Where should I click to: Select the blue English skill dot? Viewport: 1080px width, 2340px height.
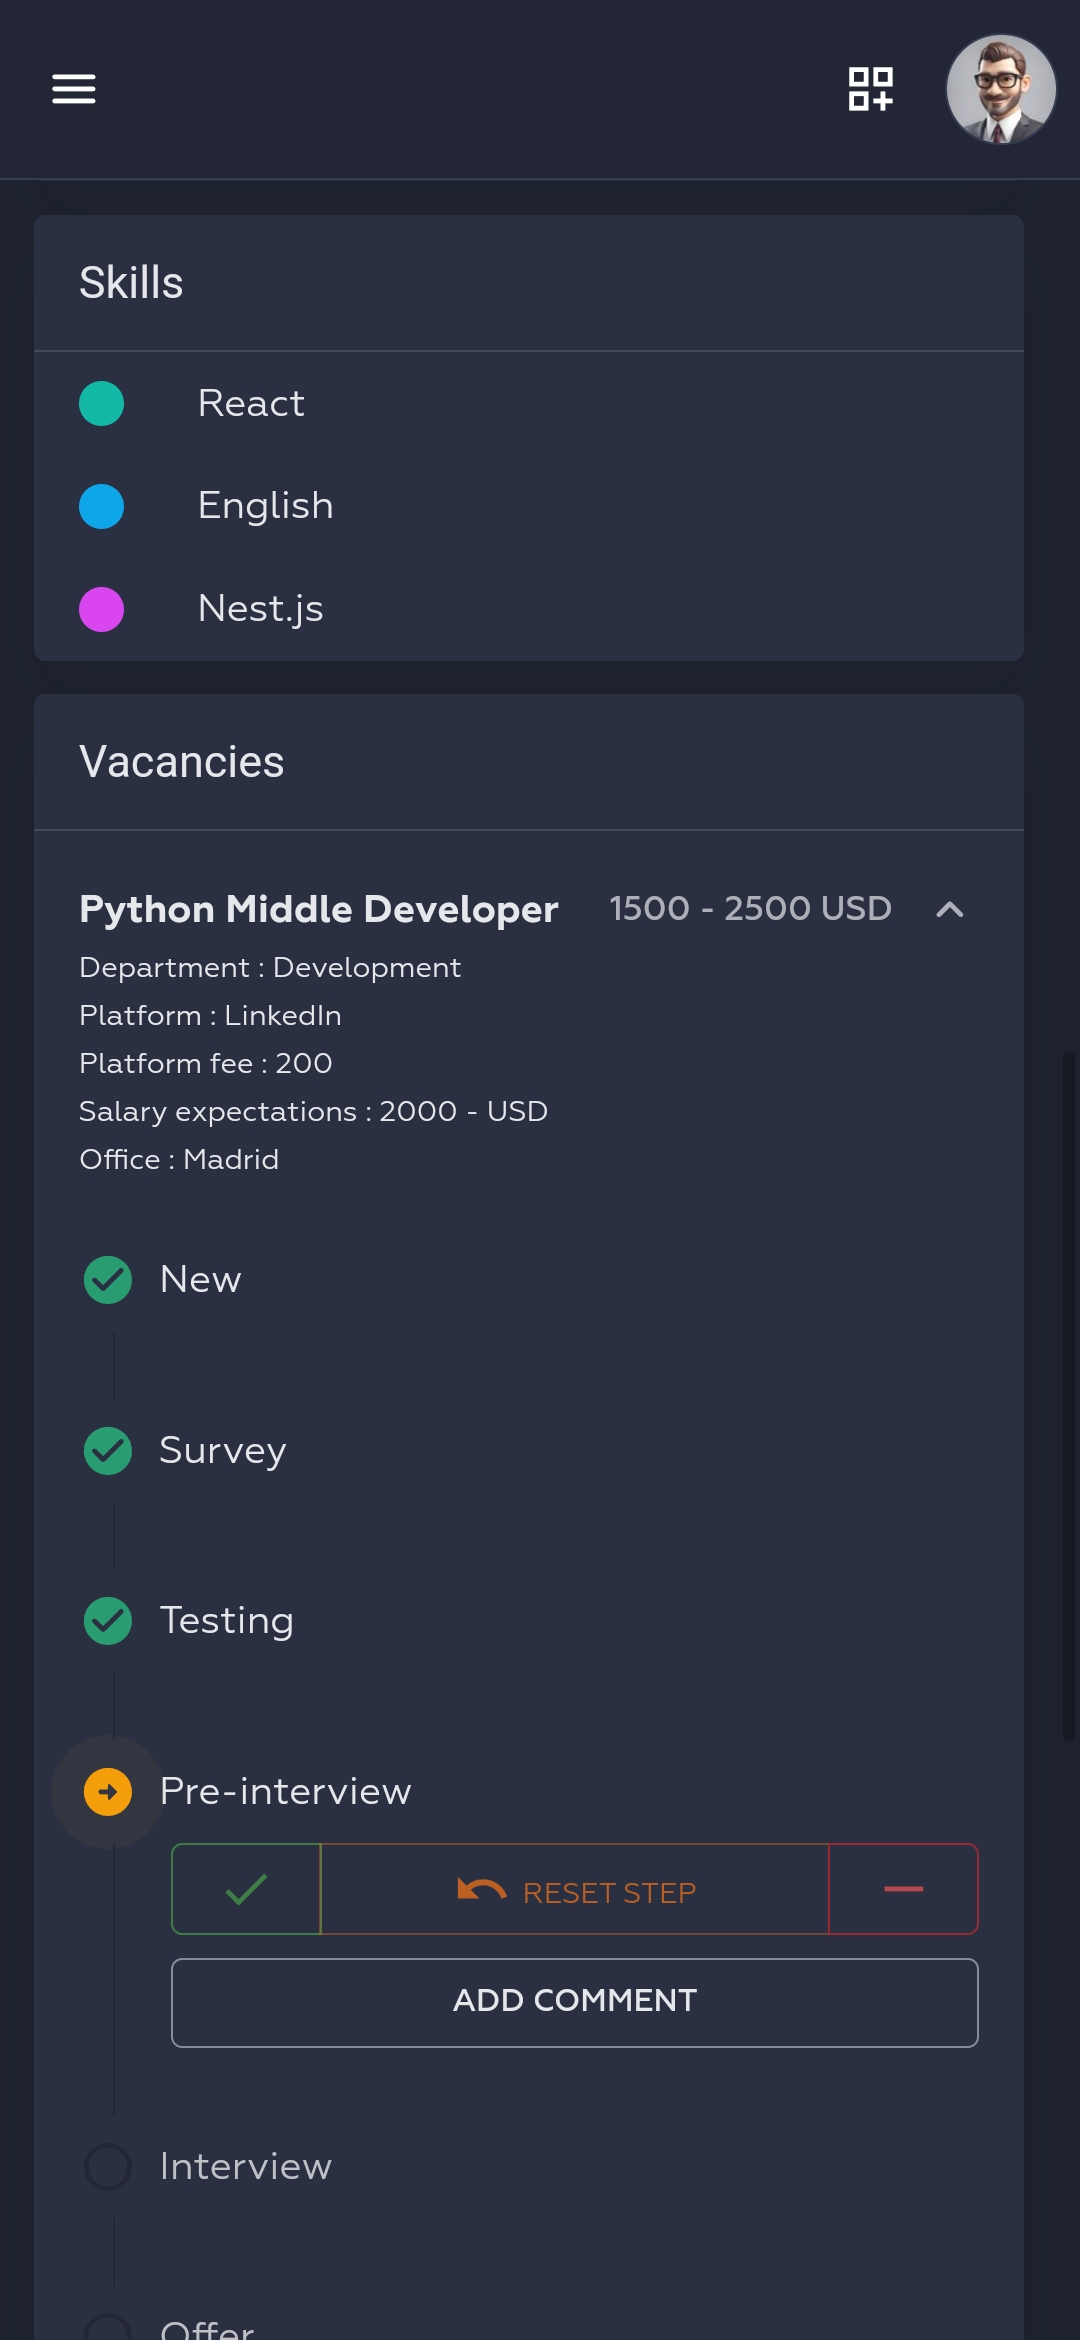101,506
